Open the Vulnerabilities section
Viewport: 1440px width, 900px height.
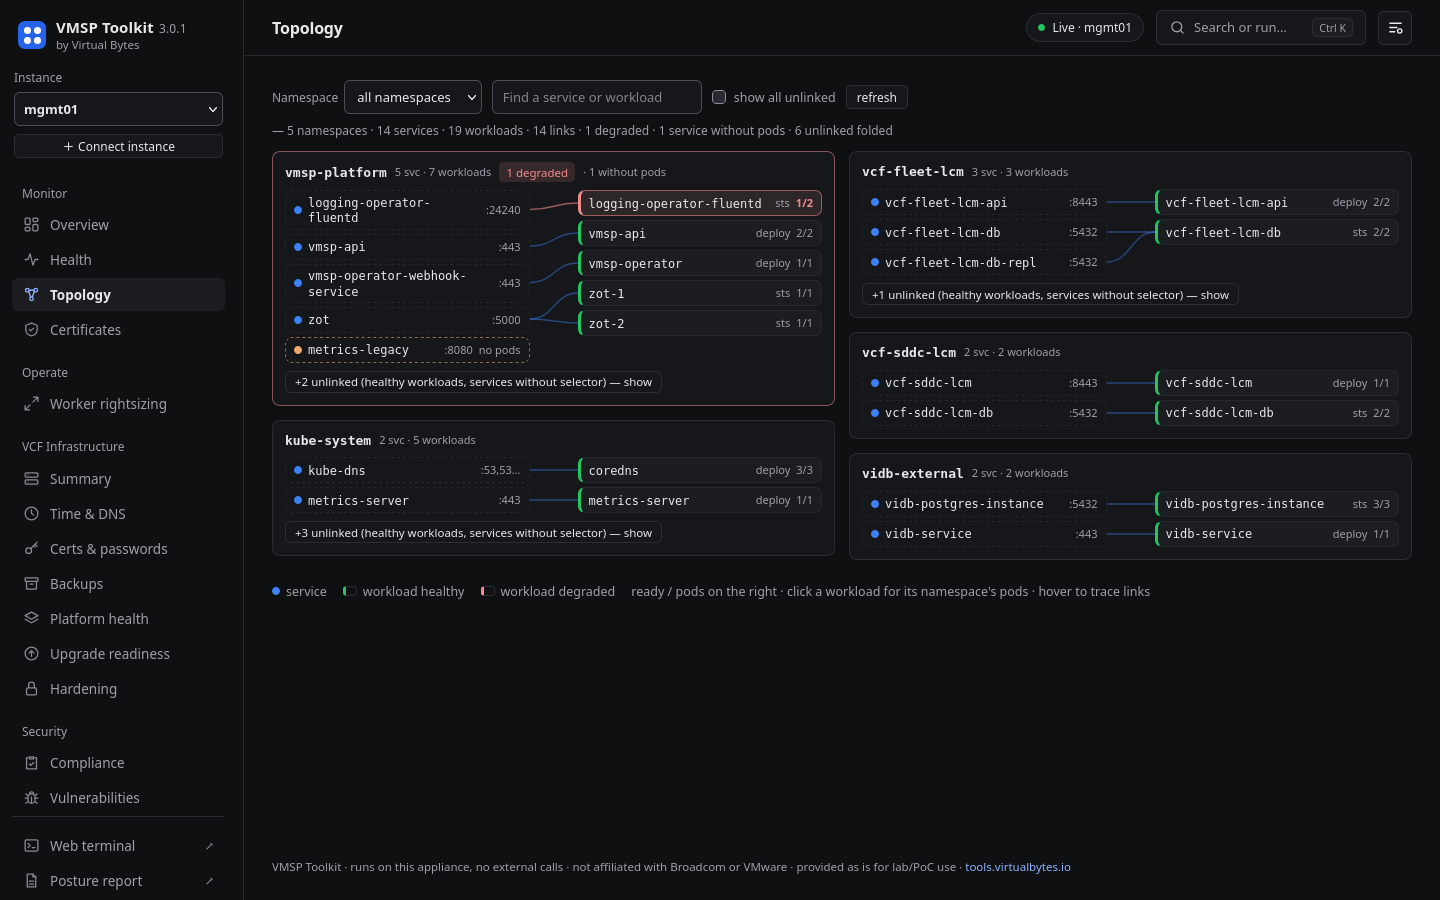[x=118, y=798]
